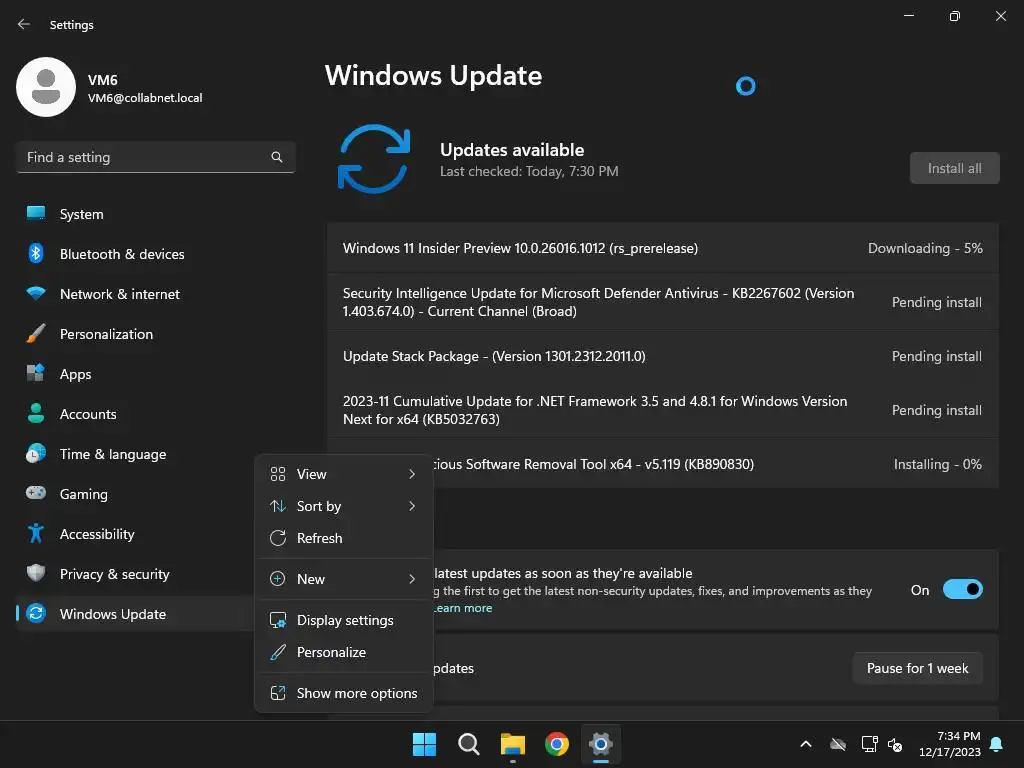Click the Settings gear on taskbar
Image resolution: width=1024 pixels, height=768 pixels.
[601, 744]
